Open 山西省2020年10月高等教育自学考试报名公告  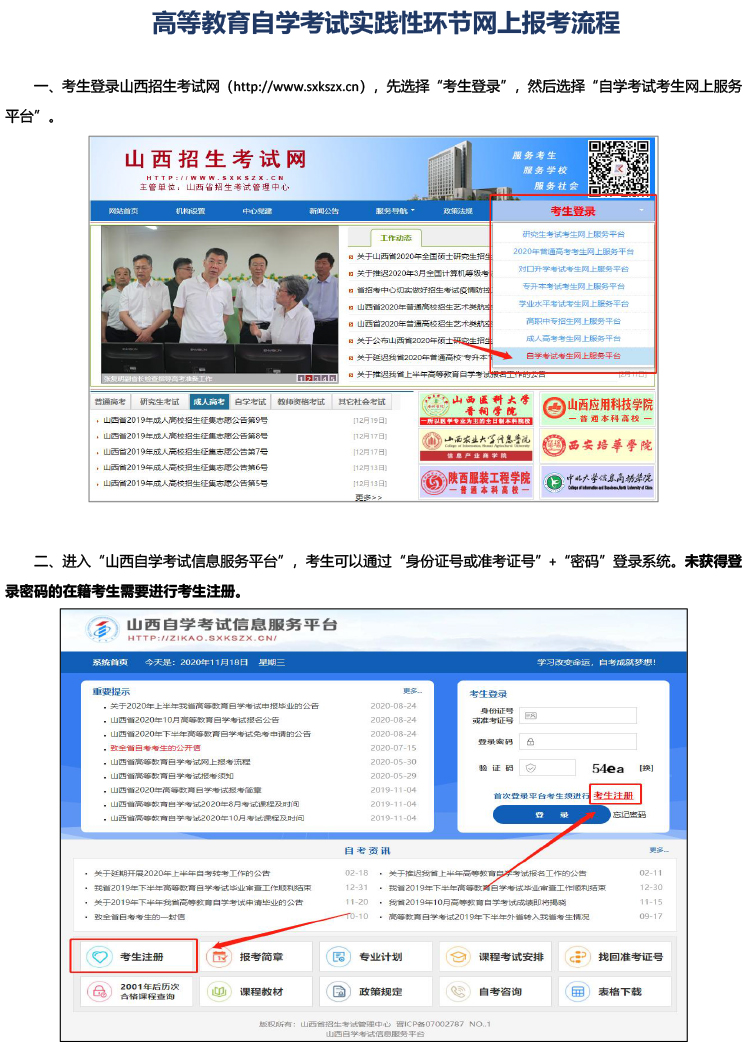coord(195,720)
